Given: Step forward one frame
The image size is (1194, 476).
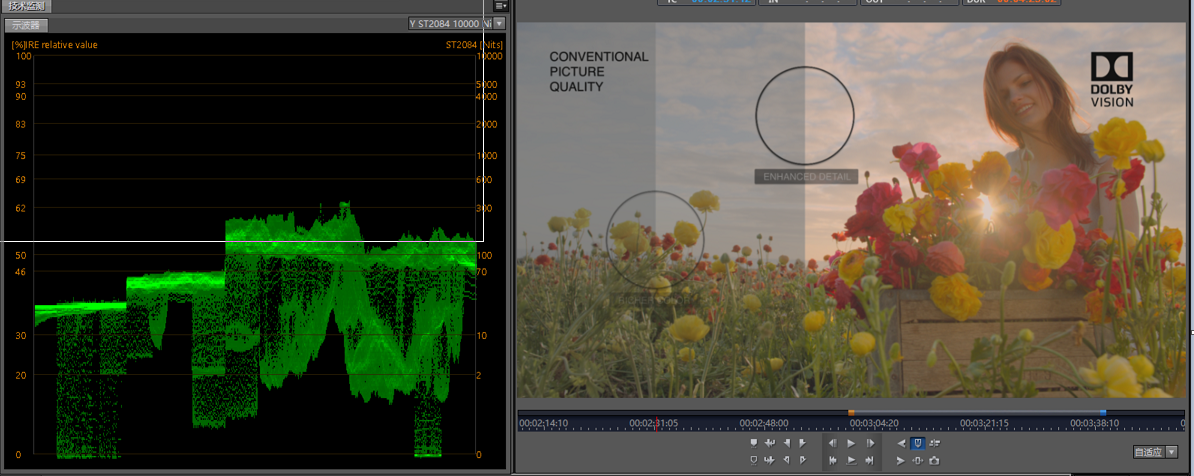Looking at the screenshot, I should (870, 443).
